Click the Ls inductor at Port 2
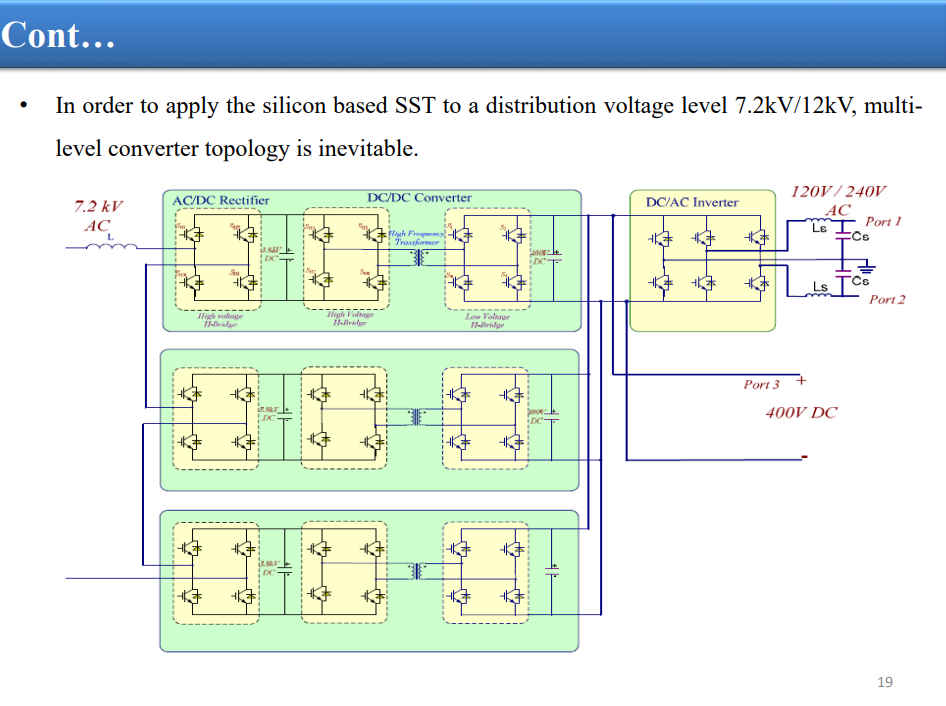 819,294
